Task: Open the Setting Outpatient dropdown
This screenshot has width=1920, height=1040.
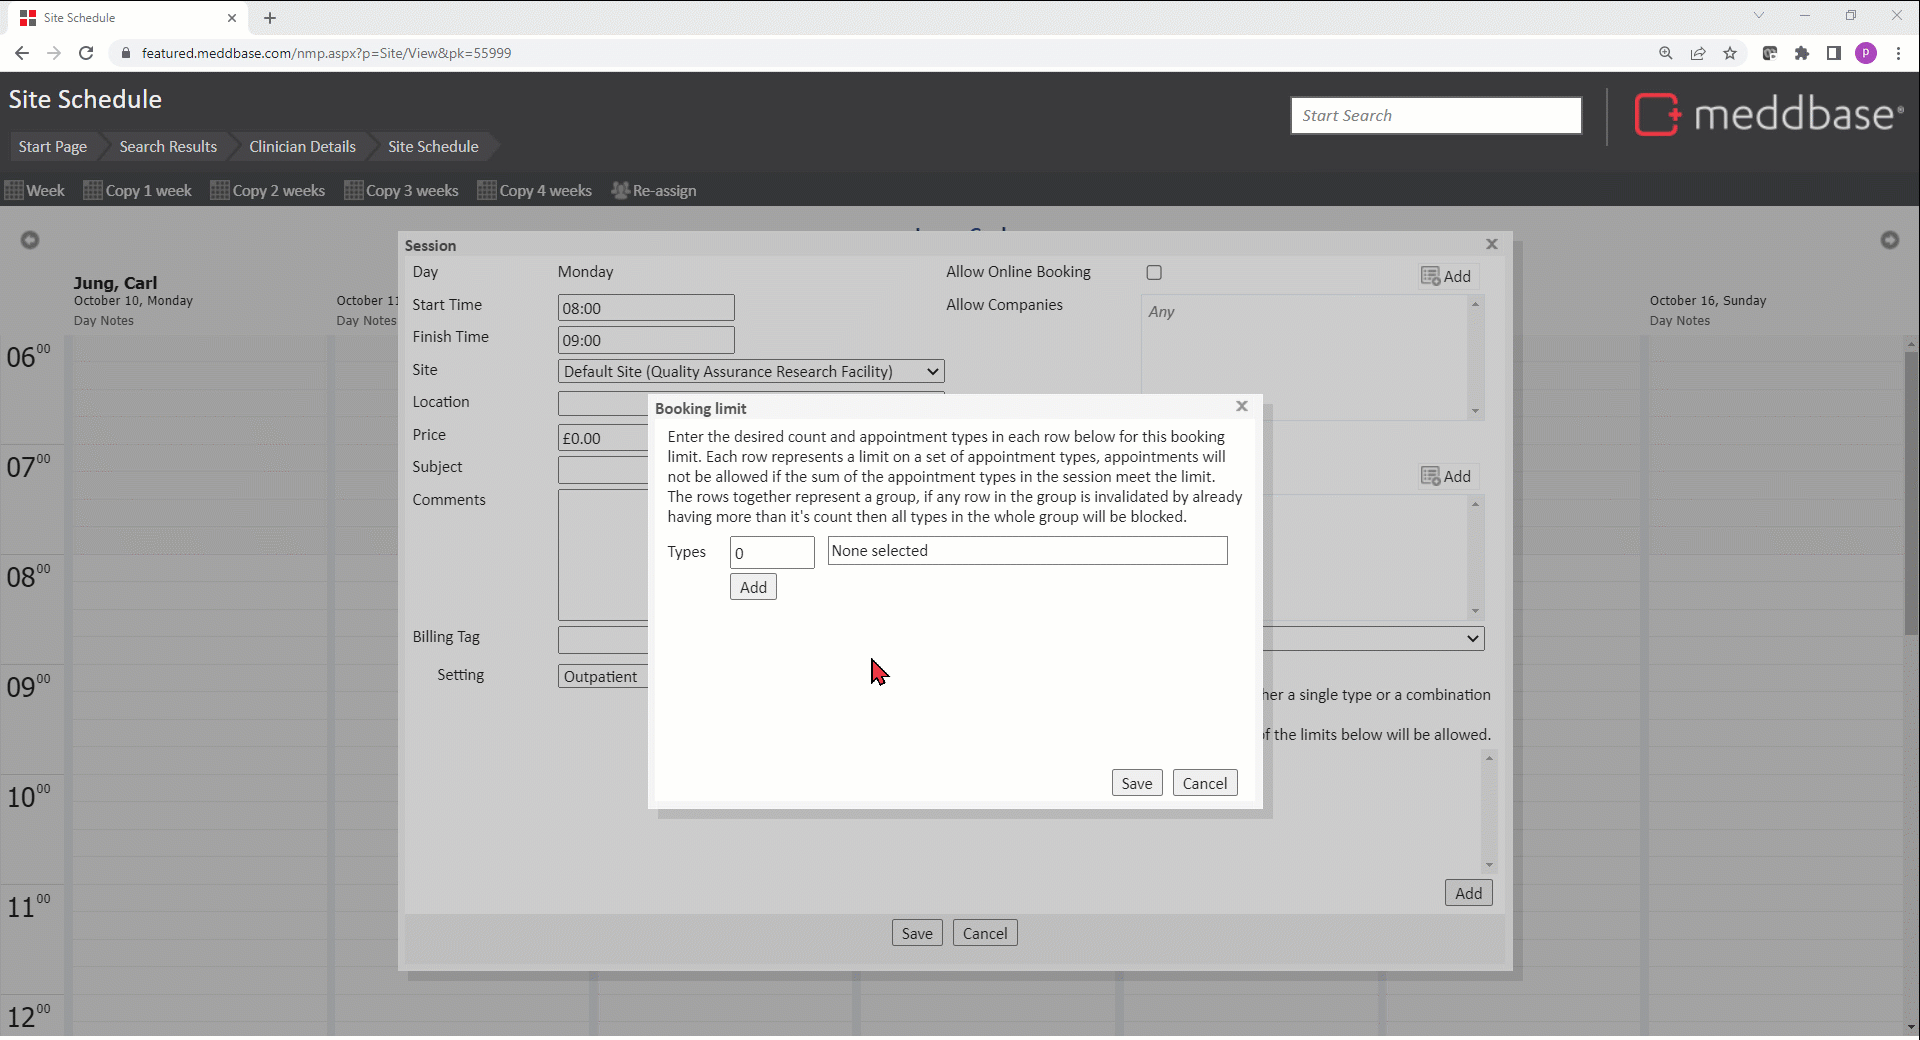Action: click(x=603, y=676)
